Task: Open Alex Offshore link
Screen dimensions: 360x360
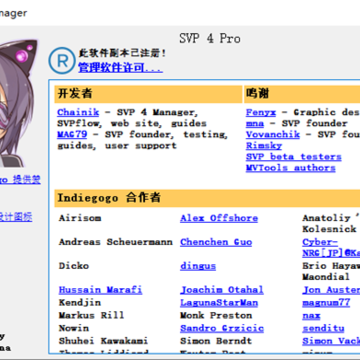Action: pyautogui.click(x=219, y=218)
